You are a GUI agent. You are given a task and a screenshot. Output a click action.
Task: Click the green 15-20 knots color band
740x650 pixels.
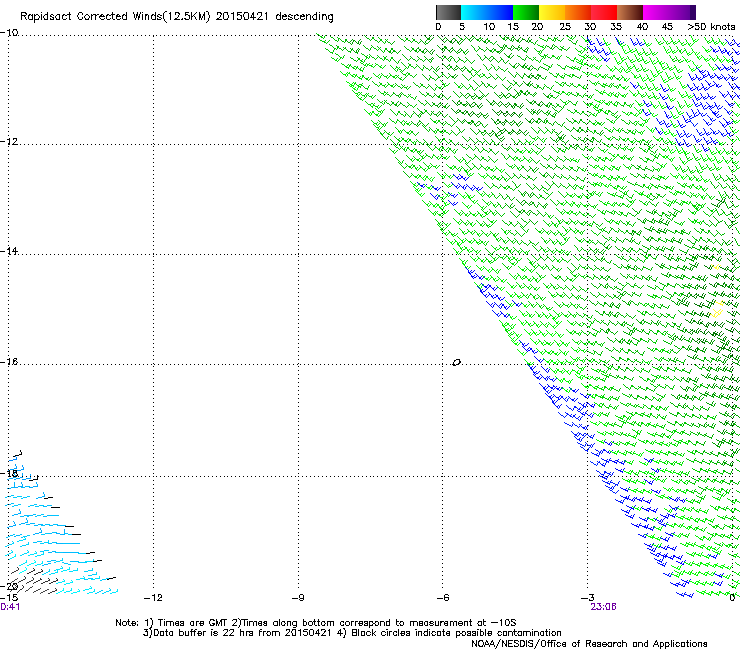click(526, 12)
